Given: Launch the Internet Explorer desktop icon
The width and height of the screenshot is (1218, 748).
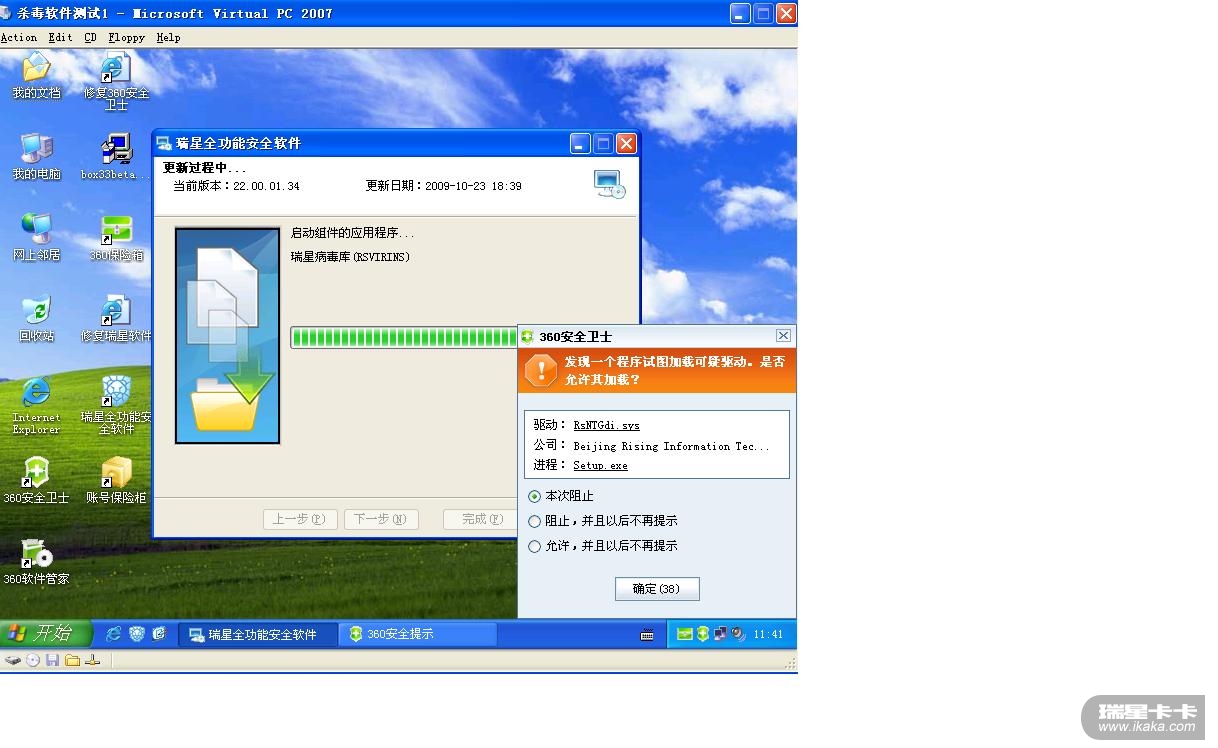Looking at the screenshot, I should [x=36, y=406].
